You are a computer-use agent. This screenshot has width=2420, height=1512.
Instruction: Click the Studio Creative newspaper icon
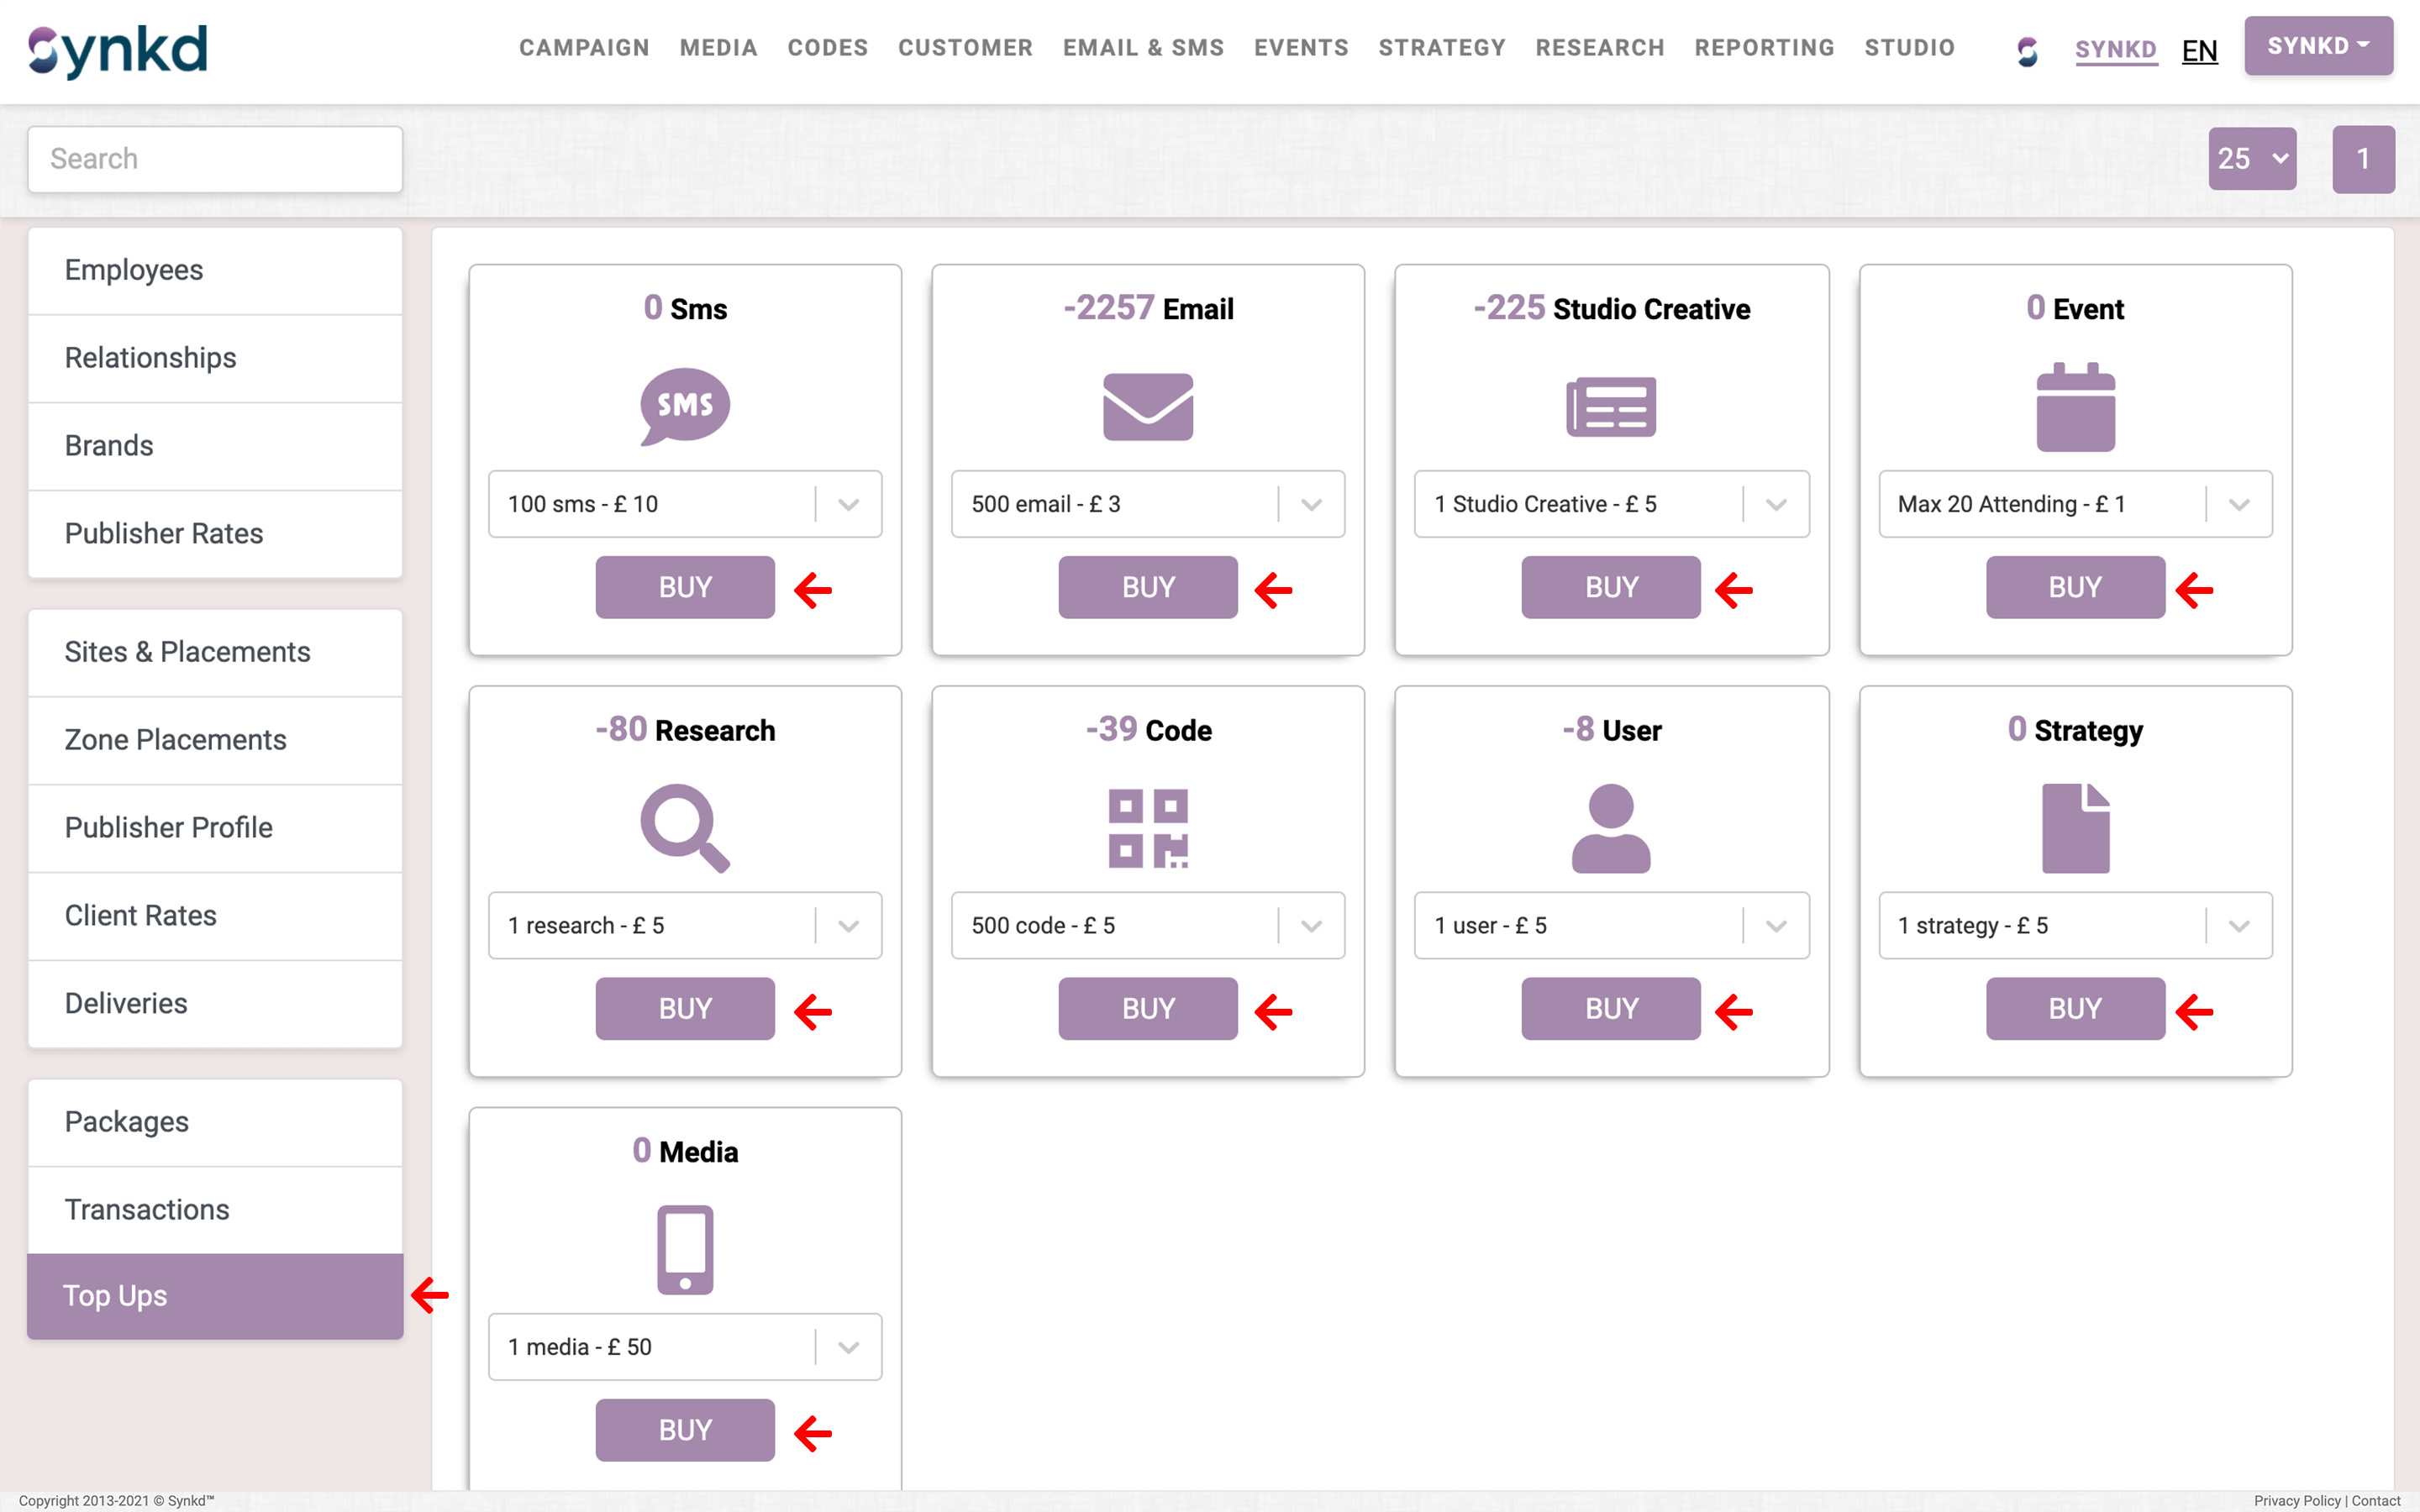pyautogui.click(x=1610, y=406)
